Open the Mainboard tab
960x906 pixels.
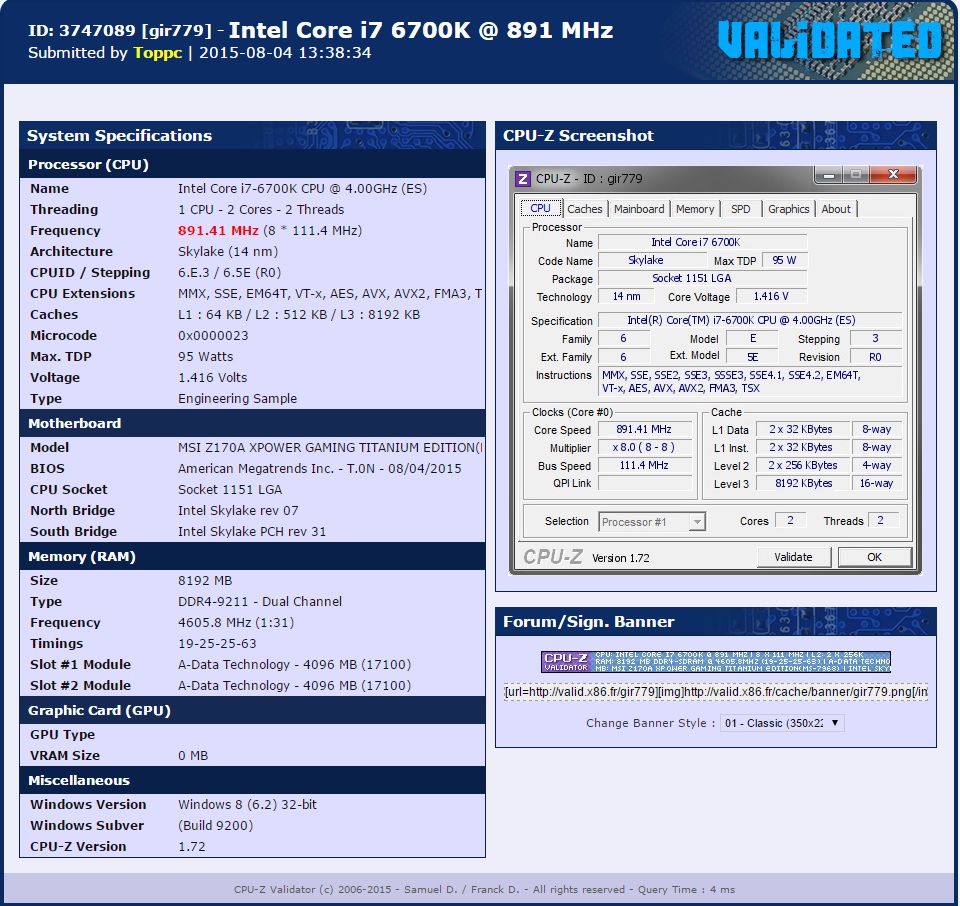(639, 208)
